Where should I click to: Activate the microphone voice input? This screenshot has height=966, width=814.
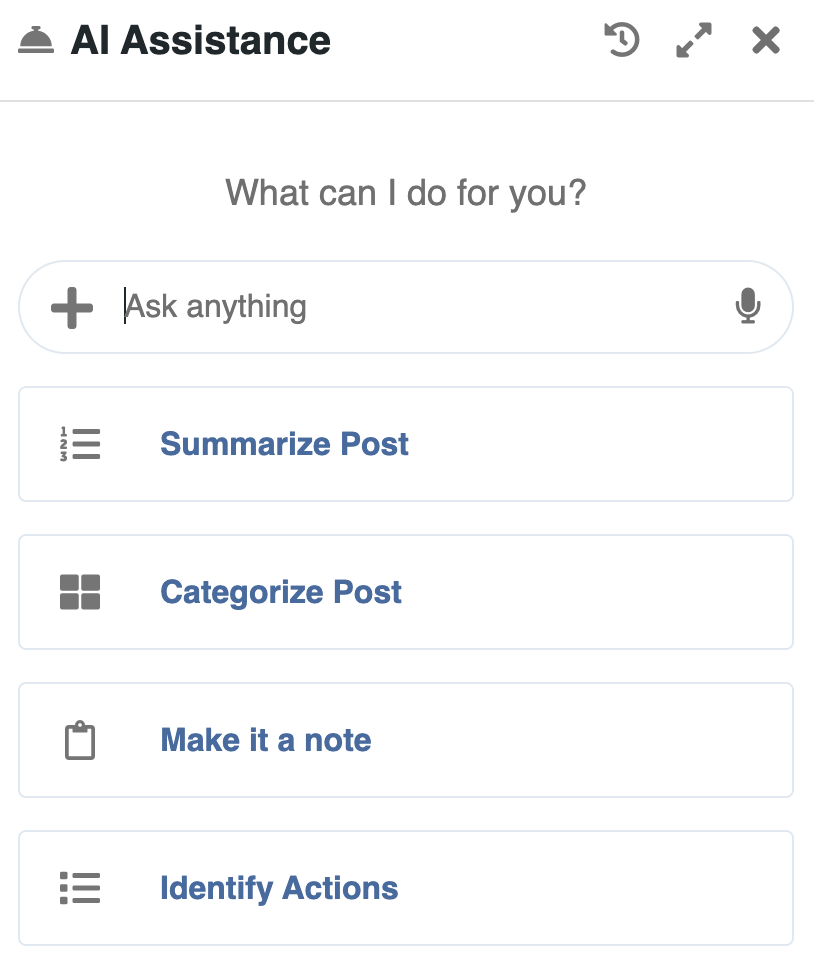coord(747,306)
